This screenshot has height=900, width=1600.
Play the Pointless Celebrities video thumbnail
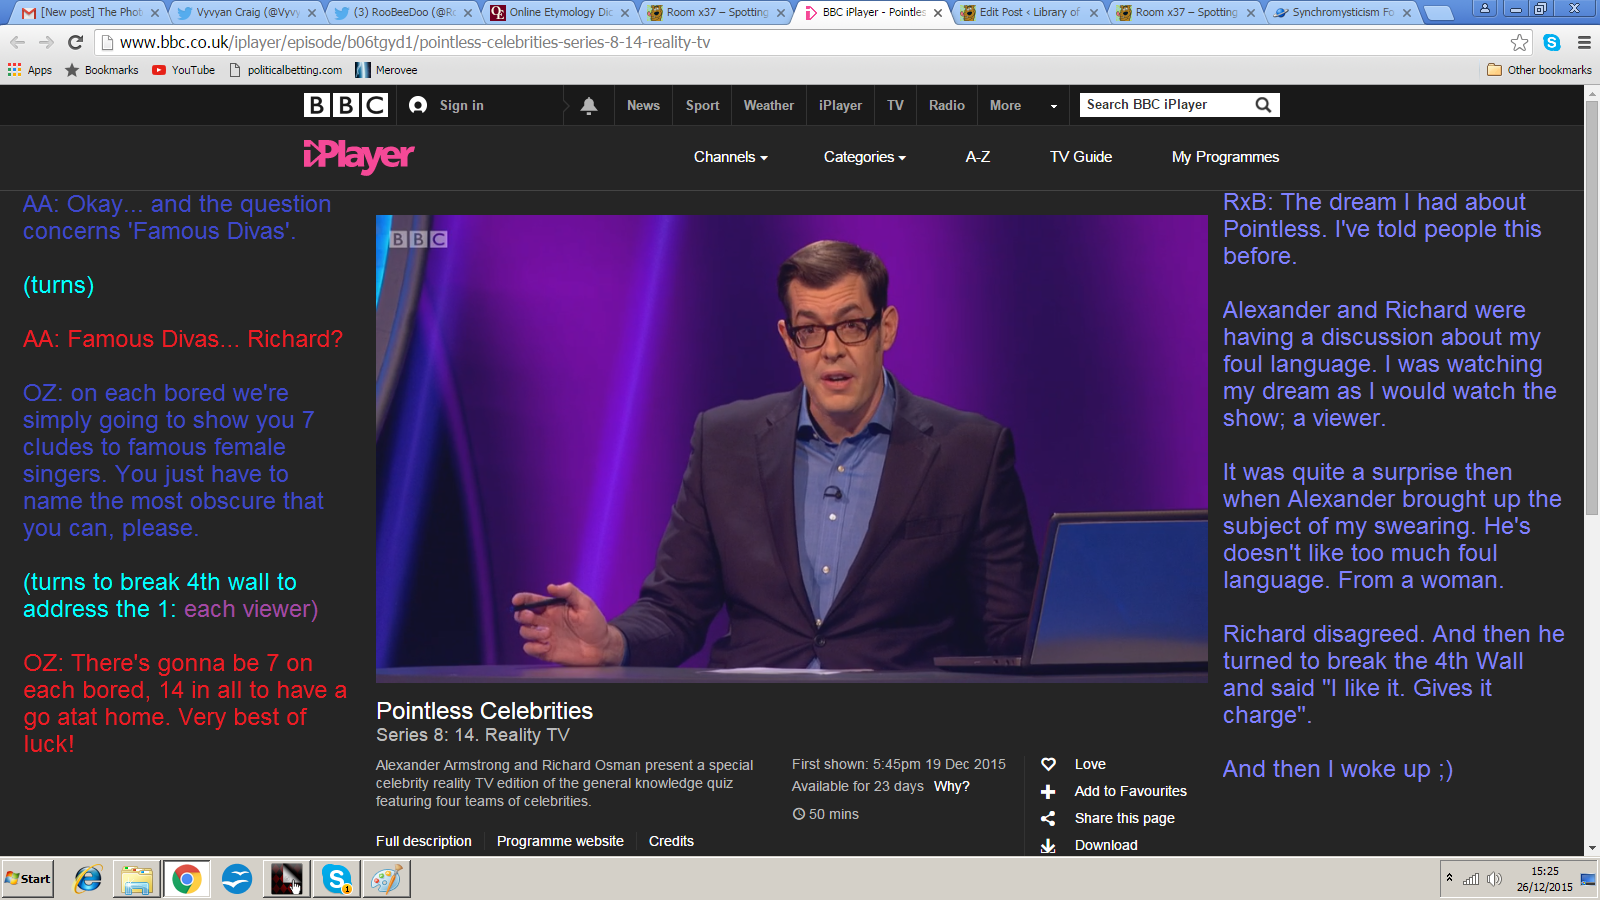point(791,449)
